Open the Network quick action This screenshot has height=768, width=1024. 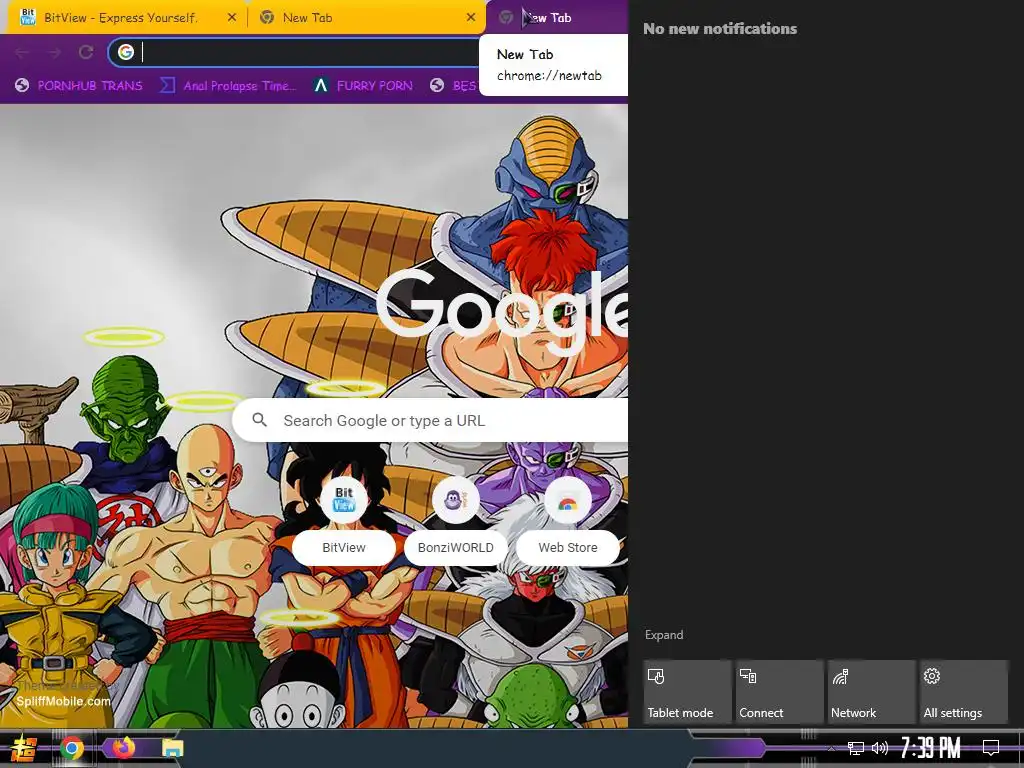click(871, 692)
